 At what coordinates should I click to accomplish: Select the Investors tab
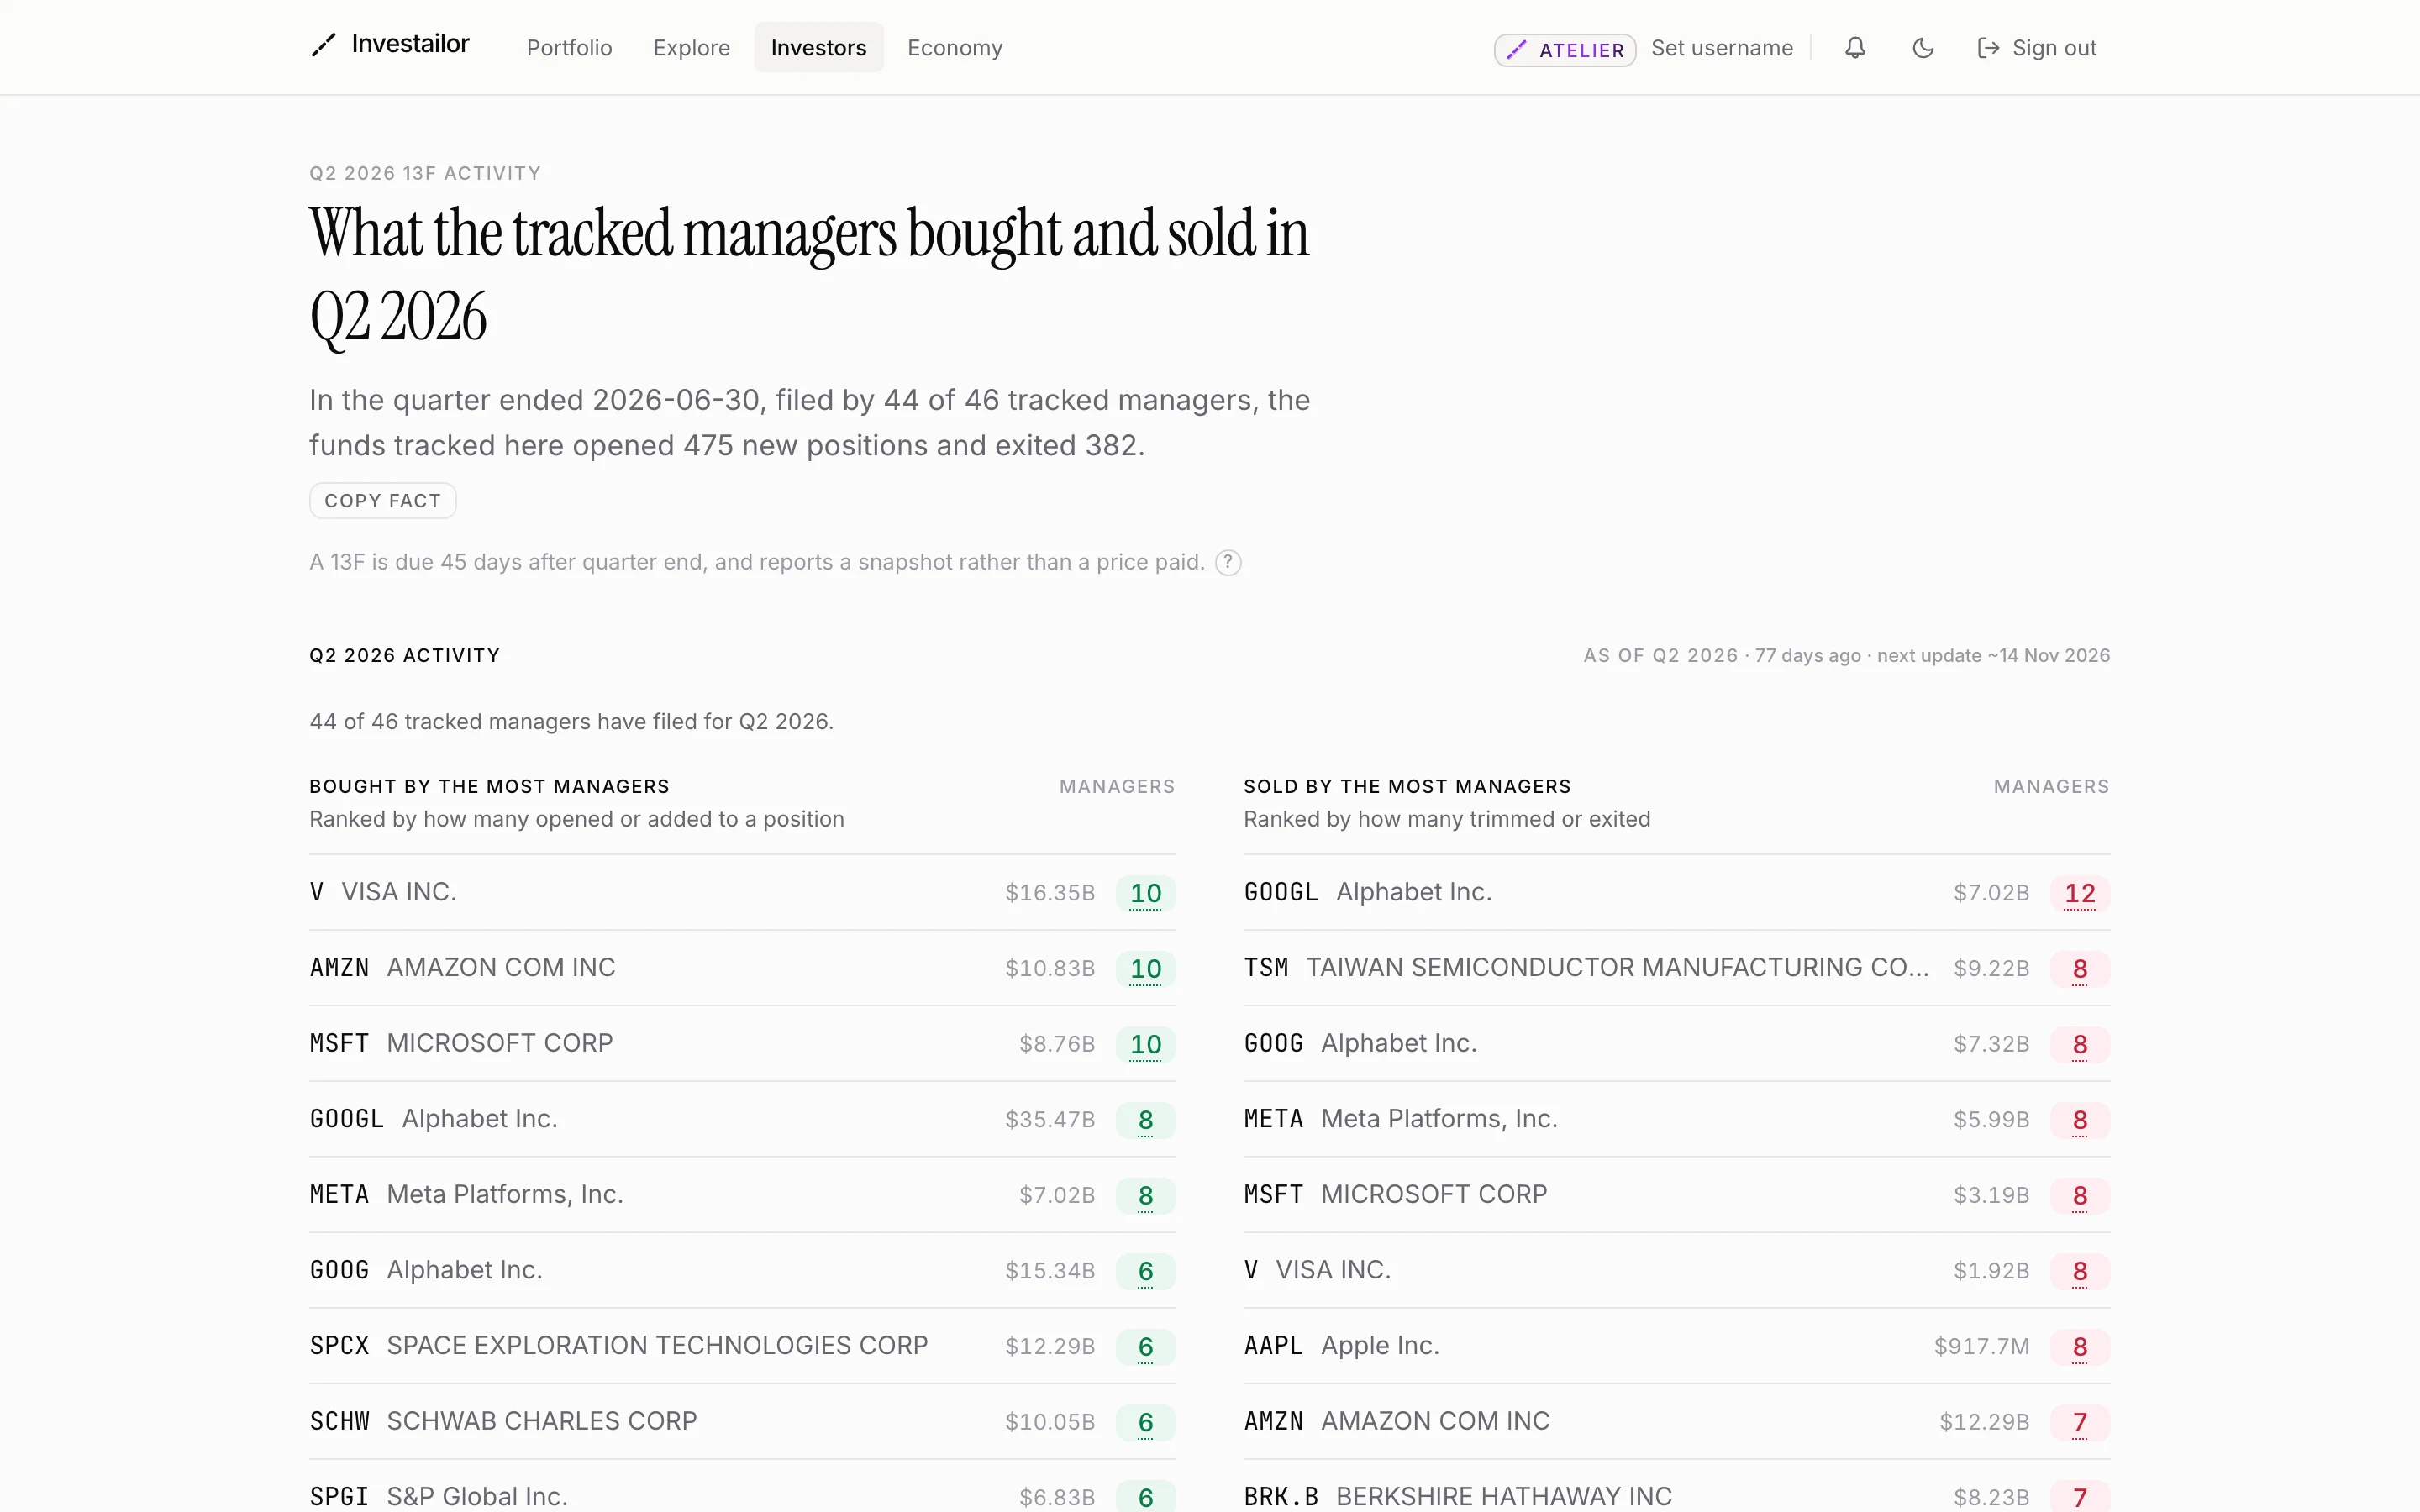(818, 48)
